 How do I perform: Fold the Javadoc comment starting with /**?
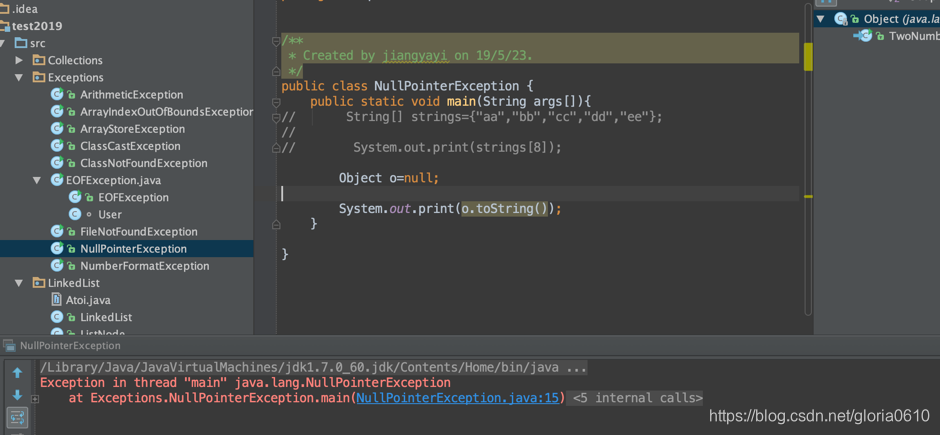click(276, 41)
